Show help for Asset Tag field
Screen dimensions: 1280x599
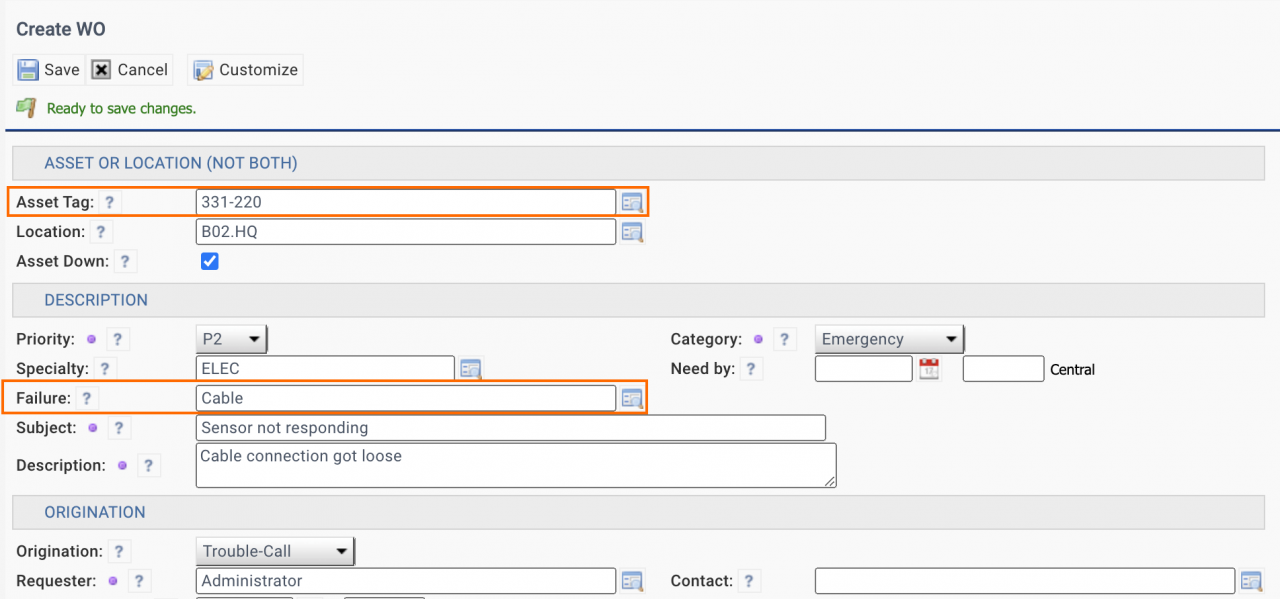110,202
